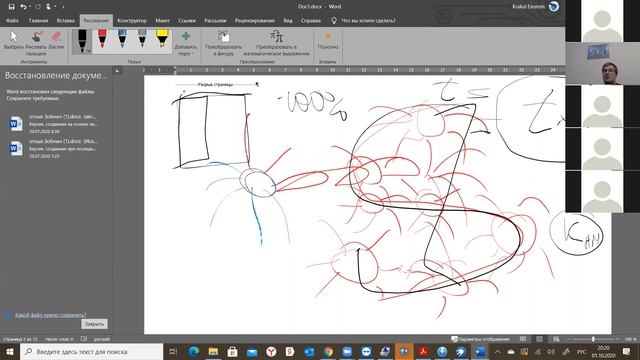Click the ruler tab selector icon
This screenshot has width=640, height=360.
pos(117,71)
